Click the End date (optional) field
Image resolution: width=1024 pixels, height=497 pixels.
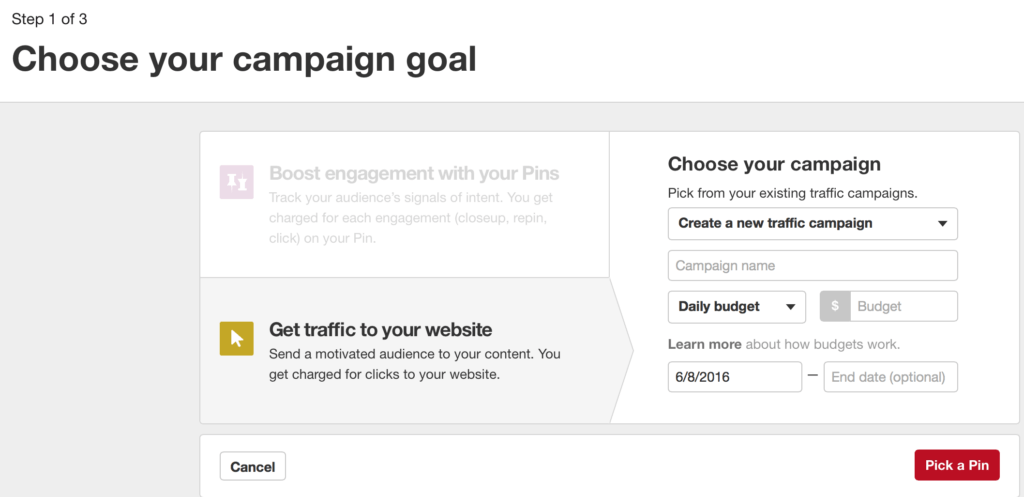pos(891,377)
